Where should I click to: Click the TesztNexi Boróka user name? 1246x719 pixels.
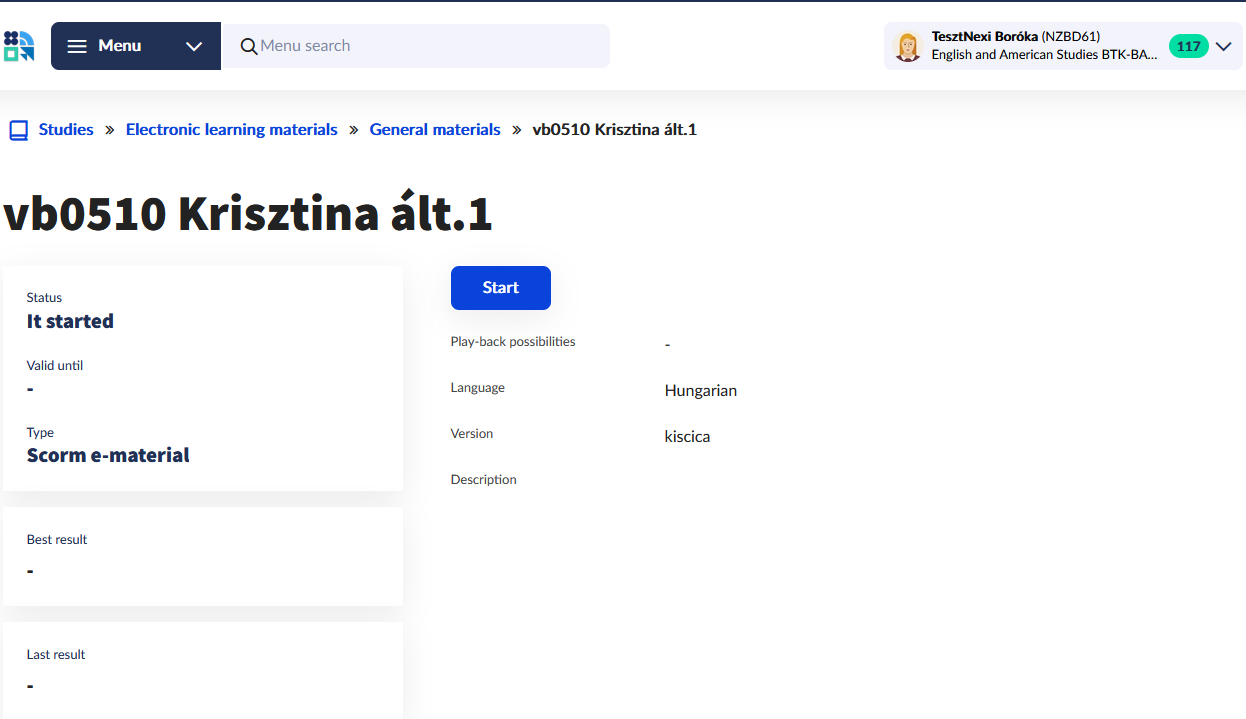[x=984, y=37]
